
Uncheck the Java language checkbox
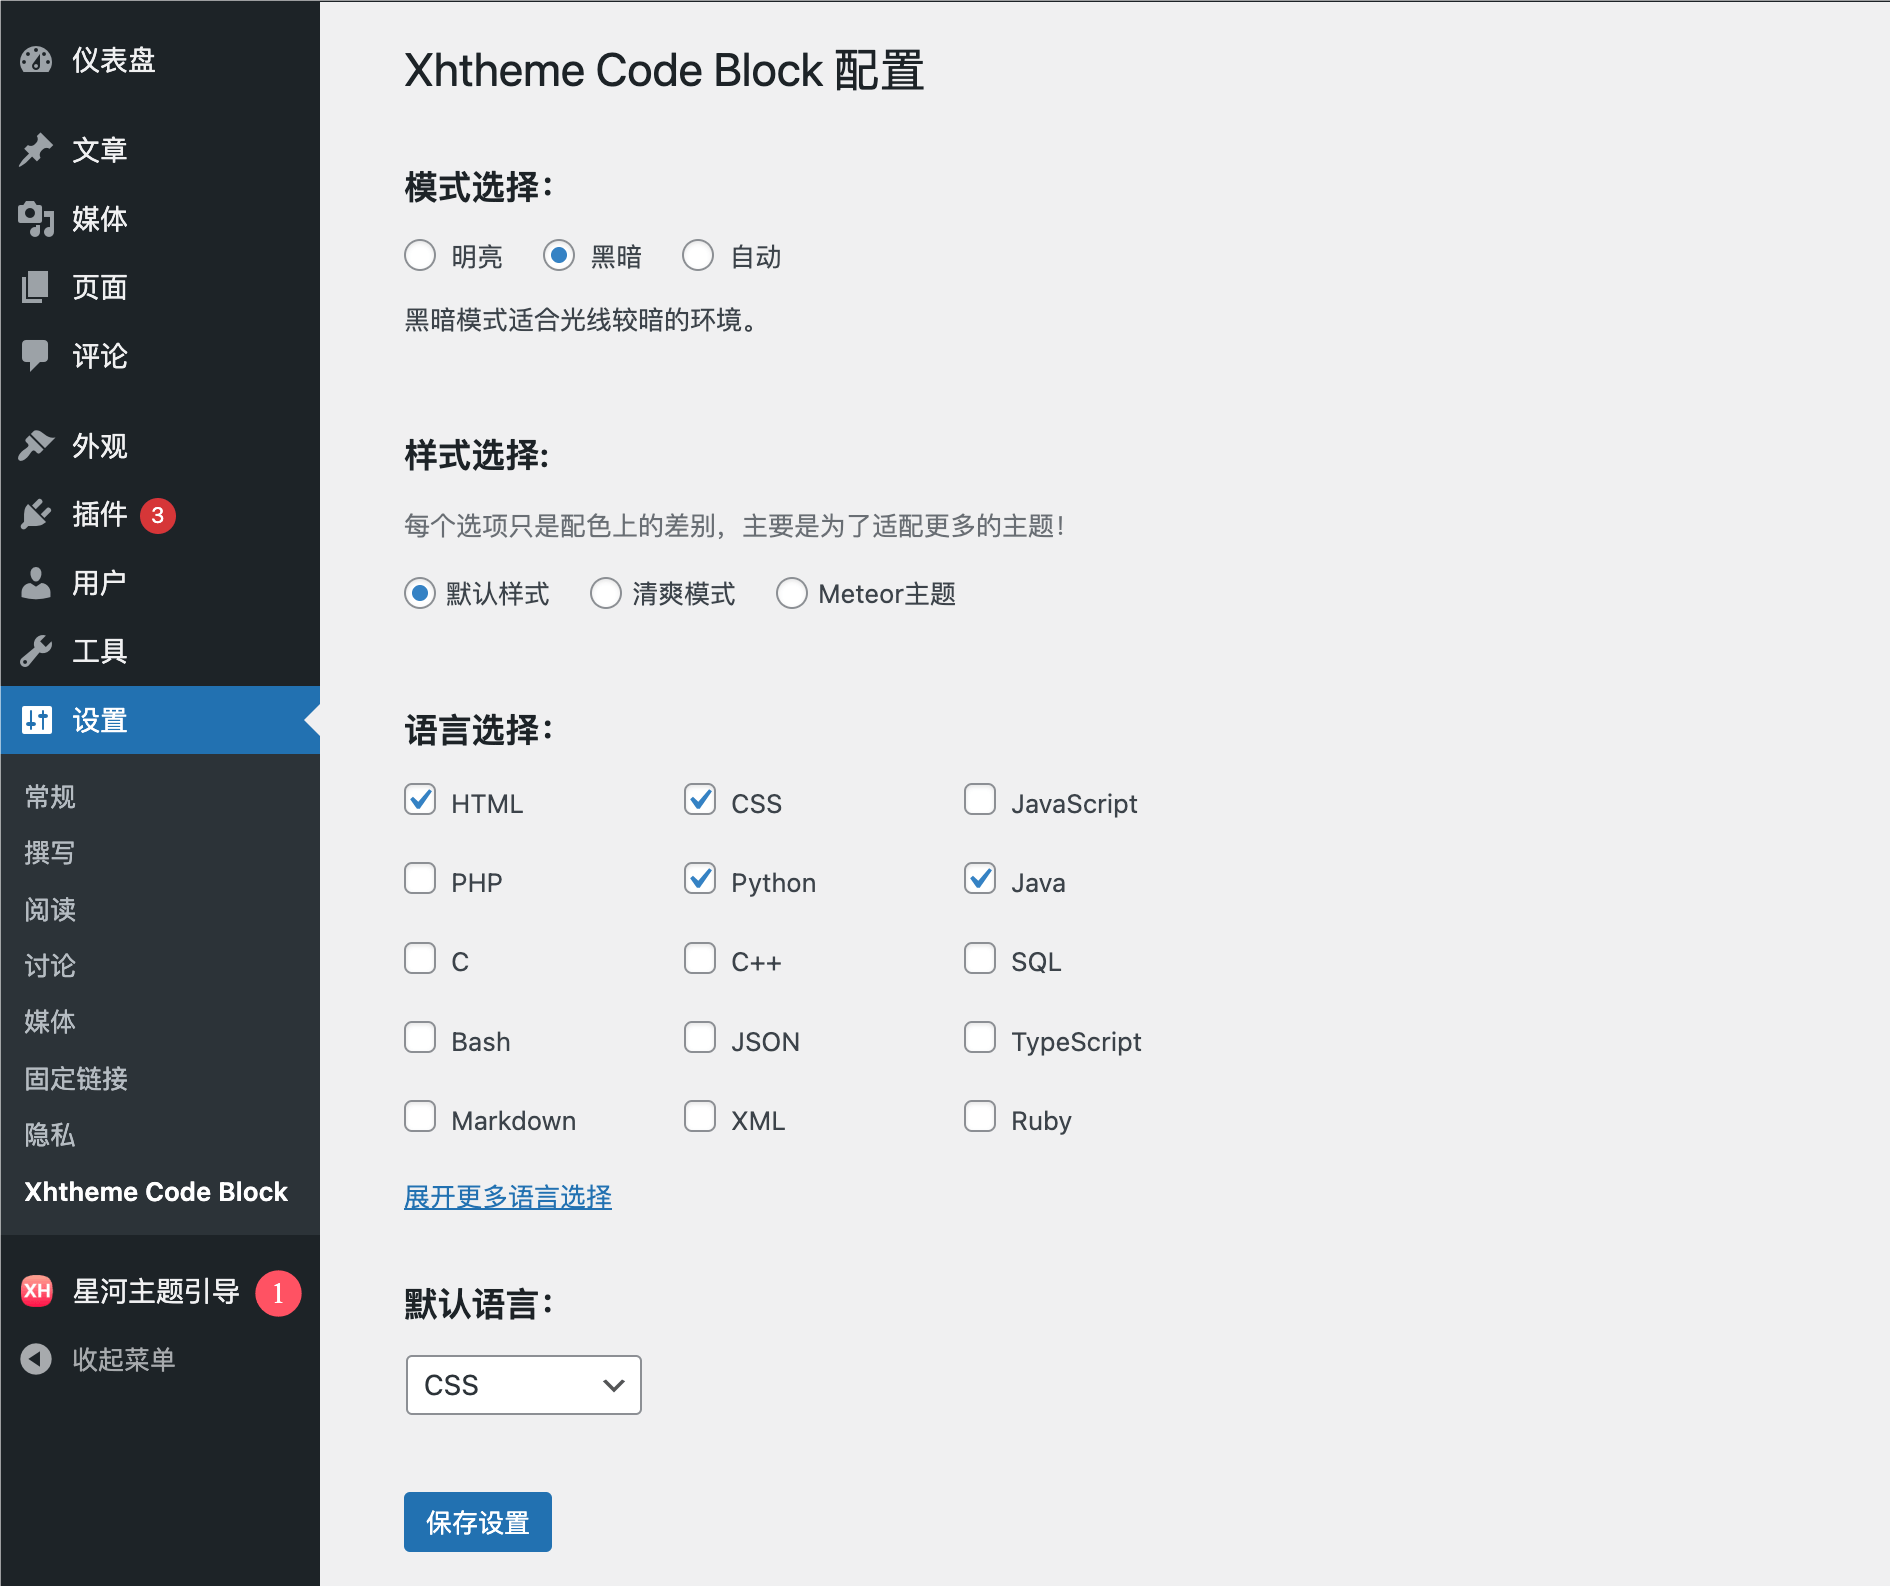pos(980,878)
